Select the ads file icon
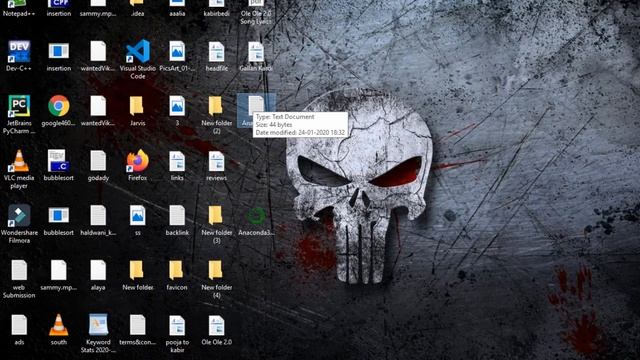This screenshot has width=640, height=360. tap(19, 330)
